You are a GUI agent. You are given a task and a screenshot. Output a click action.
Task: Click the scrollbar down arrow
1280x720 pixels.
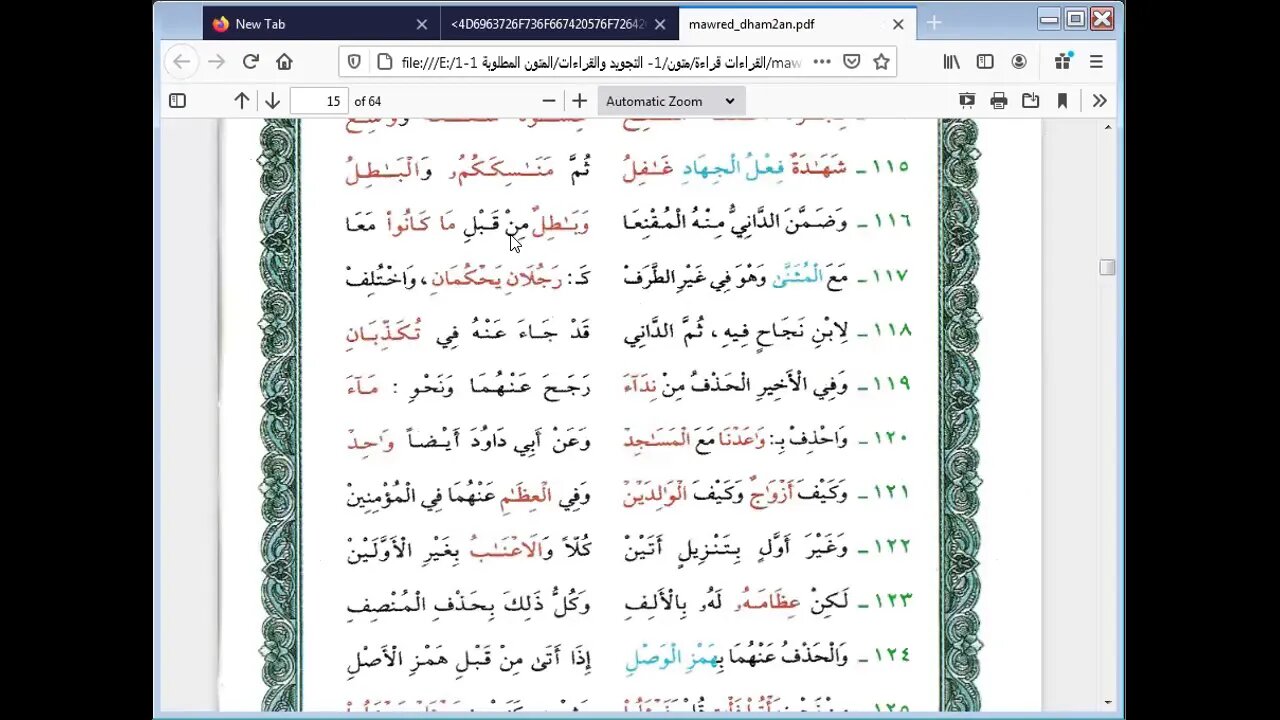1107,703
